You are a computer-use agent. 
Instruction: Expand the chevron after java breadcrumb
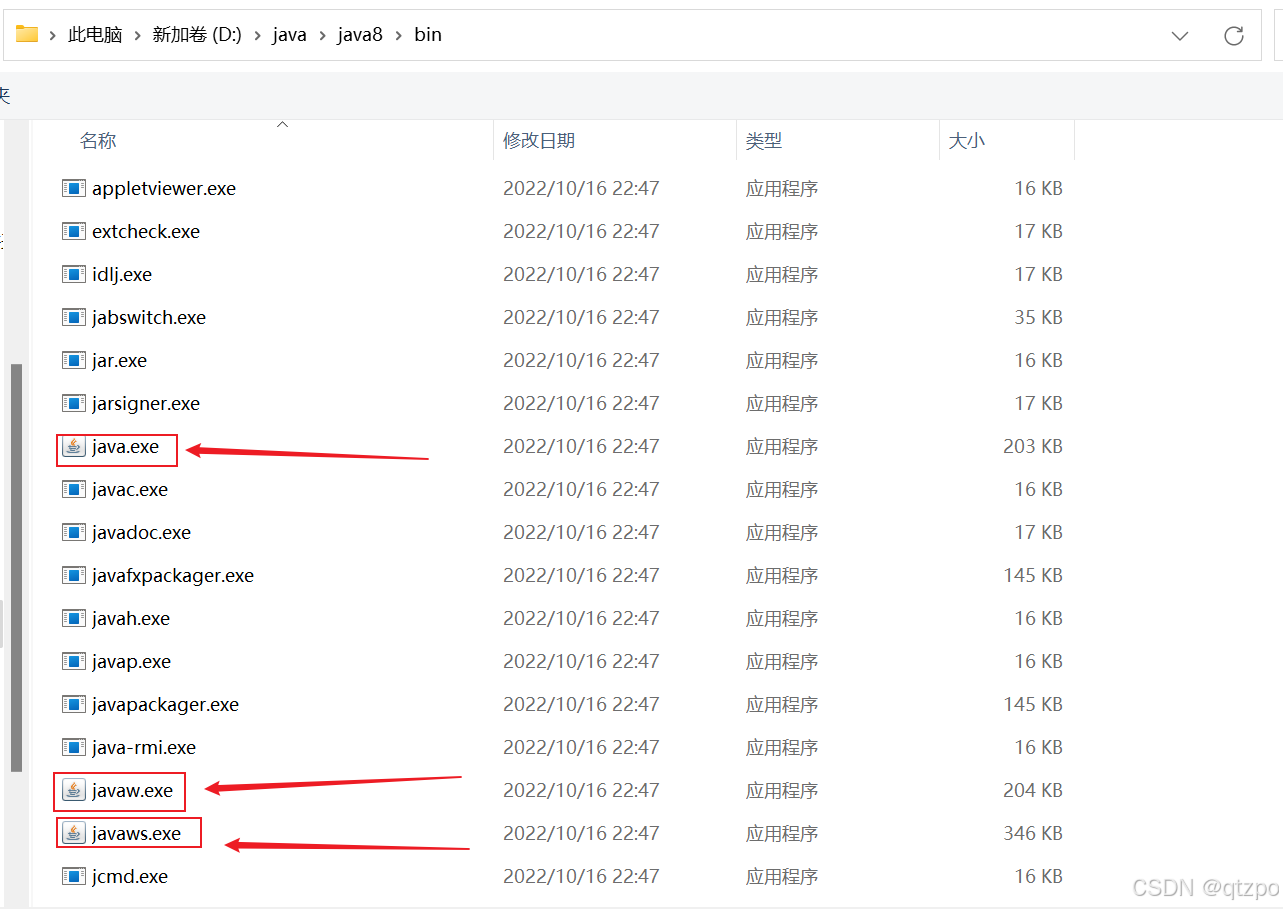click(322, 35)
